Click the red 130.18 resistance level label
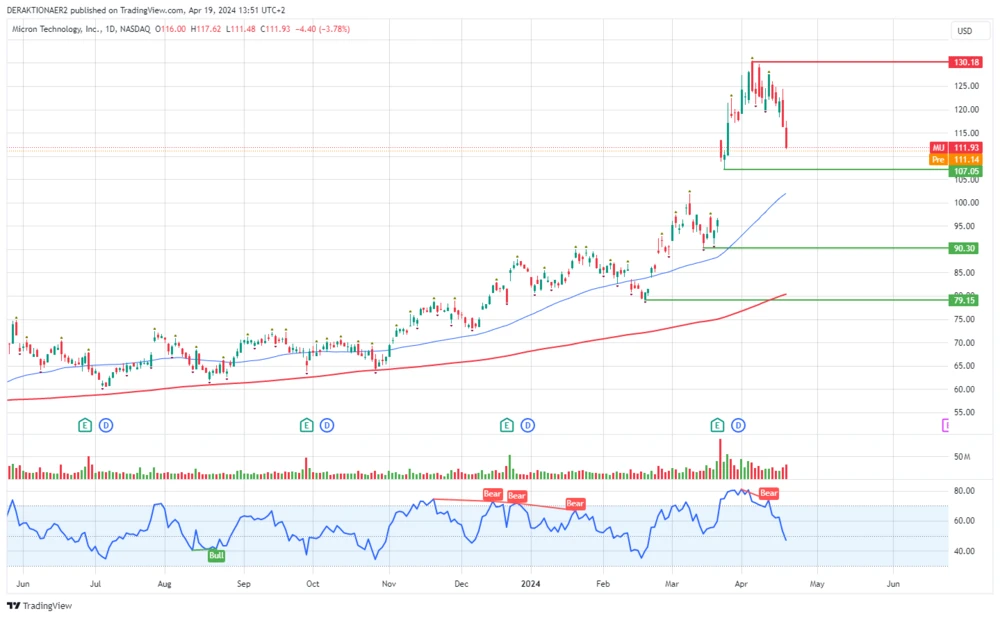The height and width of the screenshot is (618, 1000). pyautogui.click(x=964, y=61)
